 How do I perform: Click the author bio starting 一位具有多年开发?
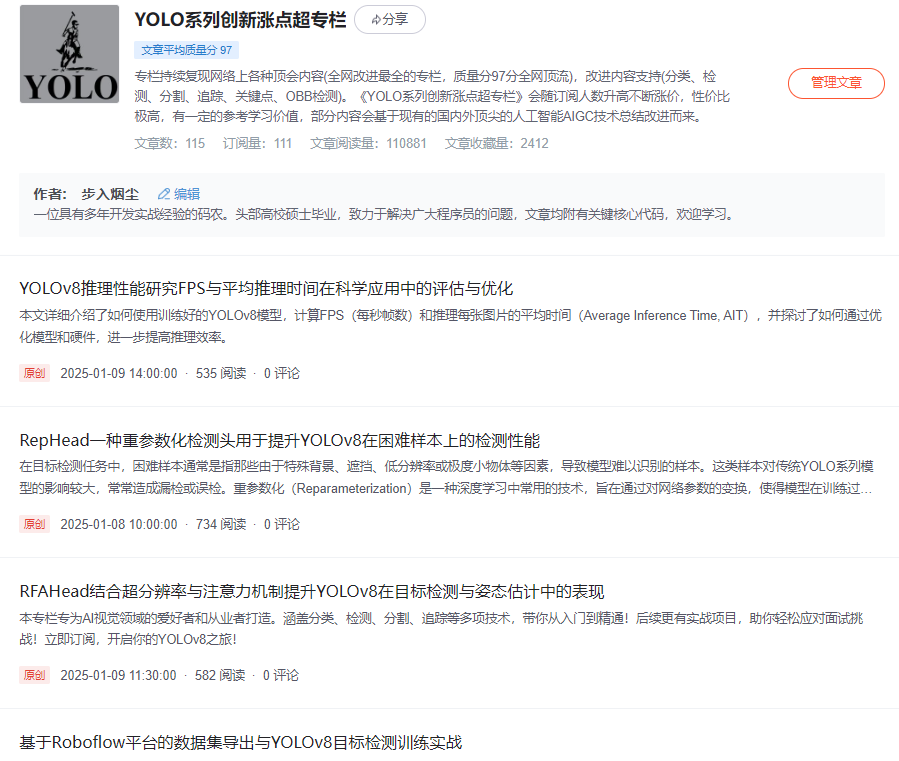[x=384, y=214]
